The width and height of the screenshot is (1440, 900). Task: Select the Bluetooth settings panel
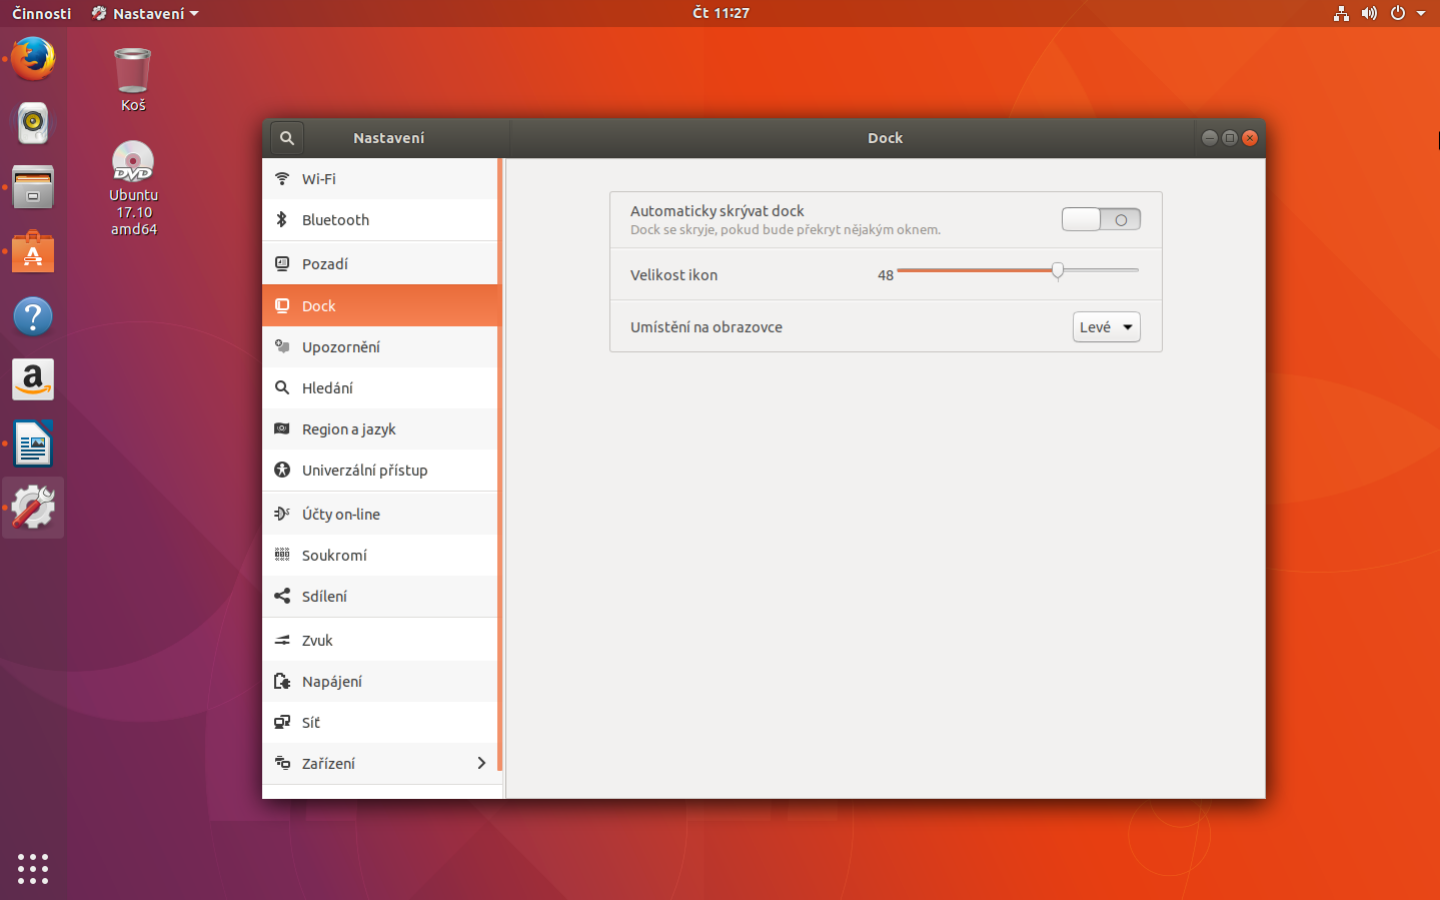click(x=335, y=219)
